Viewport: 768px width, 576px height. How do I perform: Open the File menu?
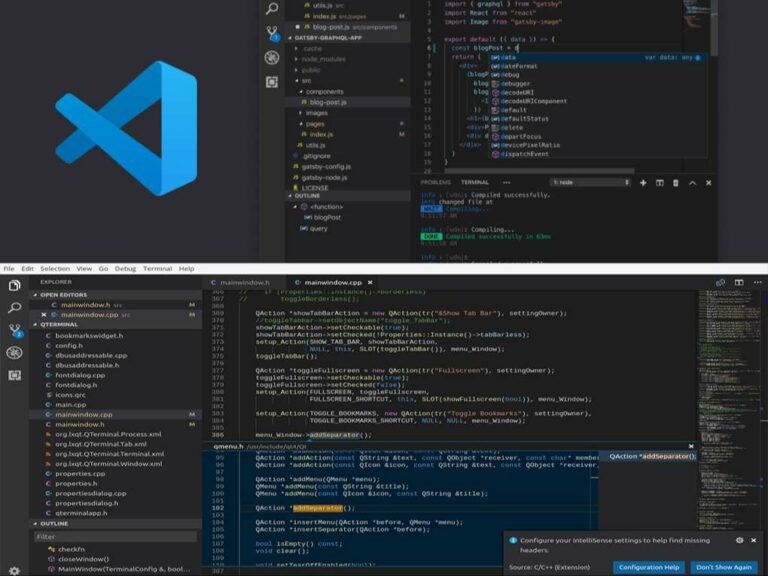[x=9, y=268]
